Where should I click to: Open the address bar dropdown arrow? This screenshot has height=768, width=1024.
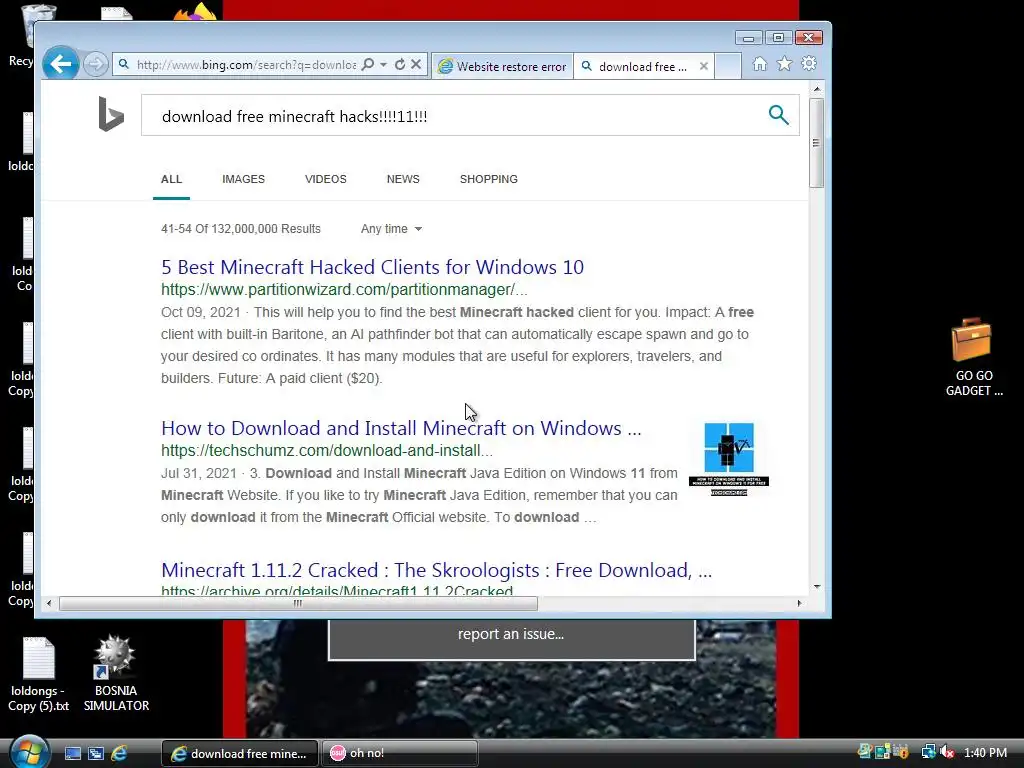(x=383, y=65)
